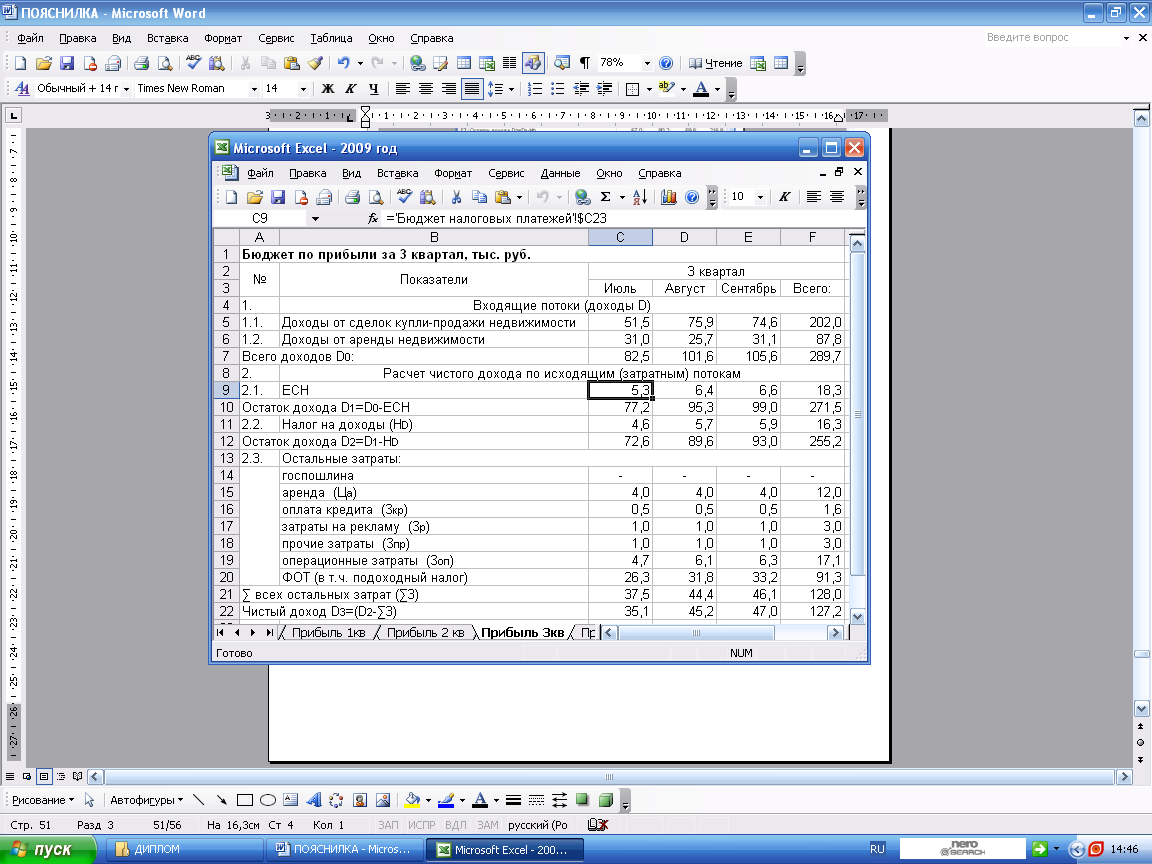
Task: Click the Rectangle drawing tool
Action: click(244, 800)
